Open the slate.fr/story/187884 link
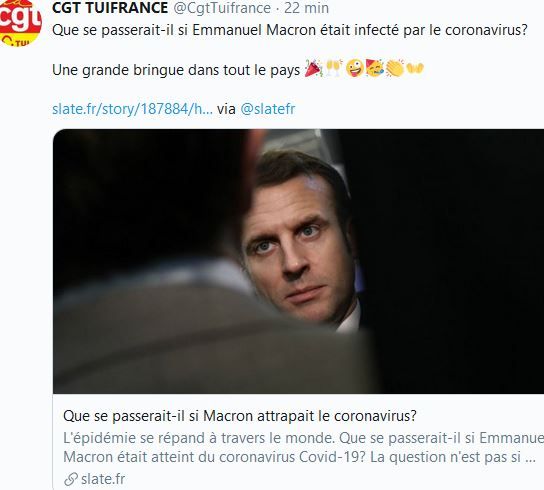The height and width of the screenshot is (490, 544). 132,109
